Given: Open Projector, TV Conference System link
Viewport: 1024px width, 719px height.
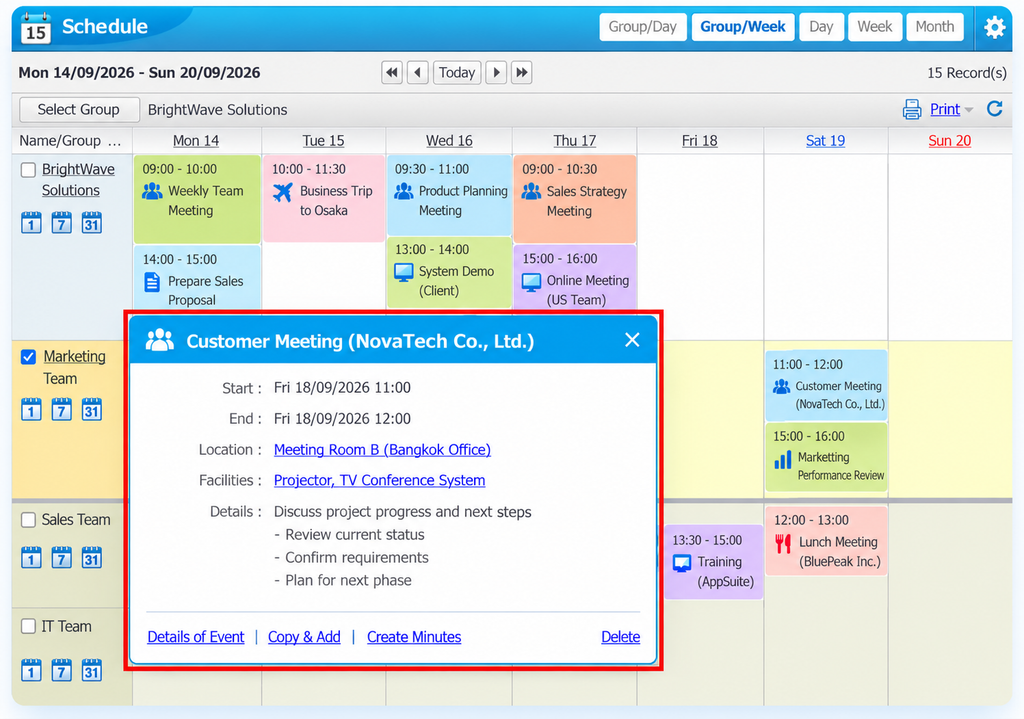Looking at the screenshot, I should pos(379,480).
